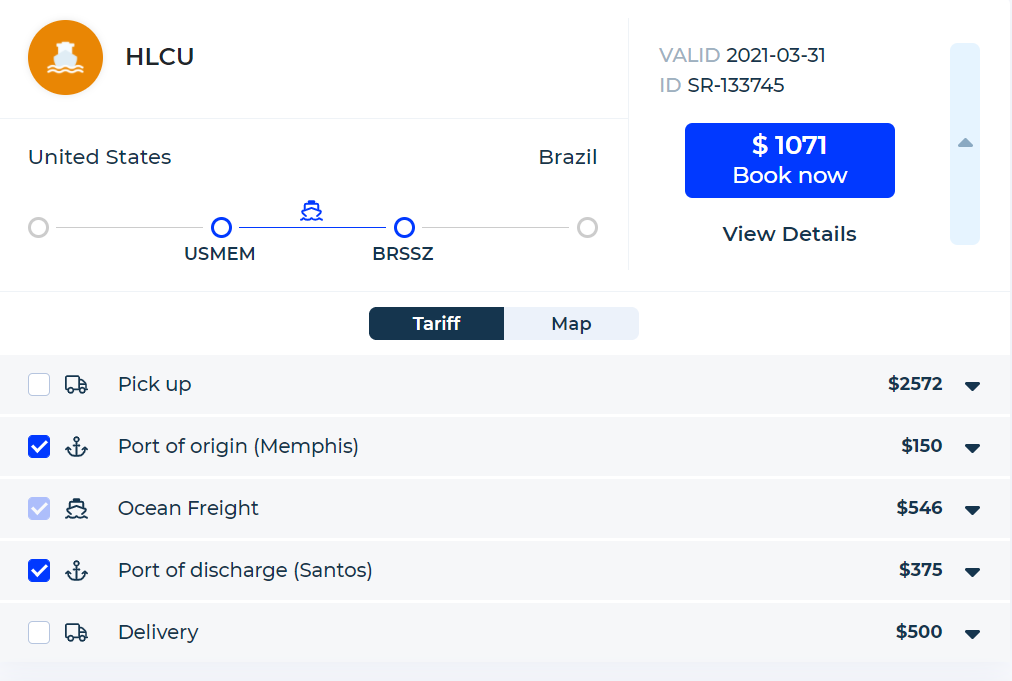
Task: Enable the Delivery checkbox
Action: (39, 633)
